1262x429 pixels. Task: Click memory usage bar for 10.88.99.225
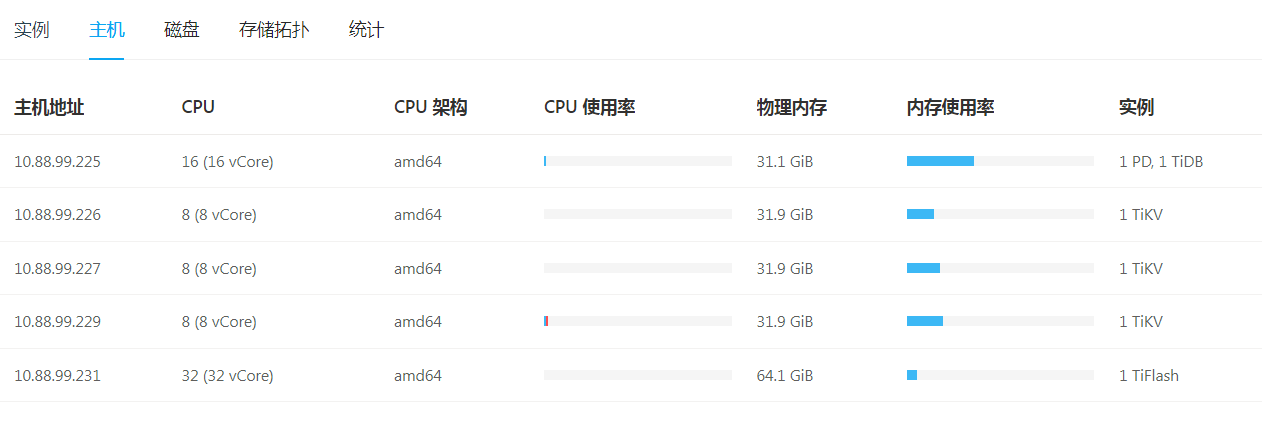pyautogui.click(x=1000, y=161)
